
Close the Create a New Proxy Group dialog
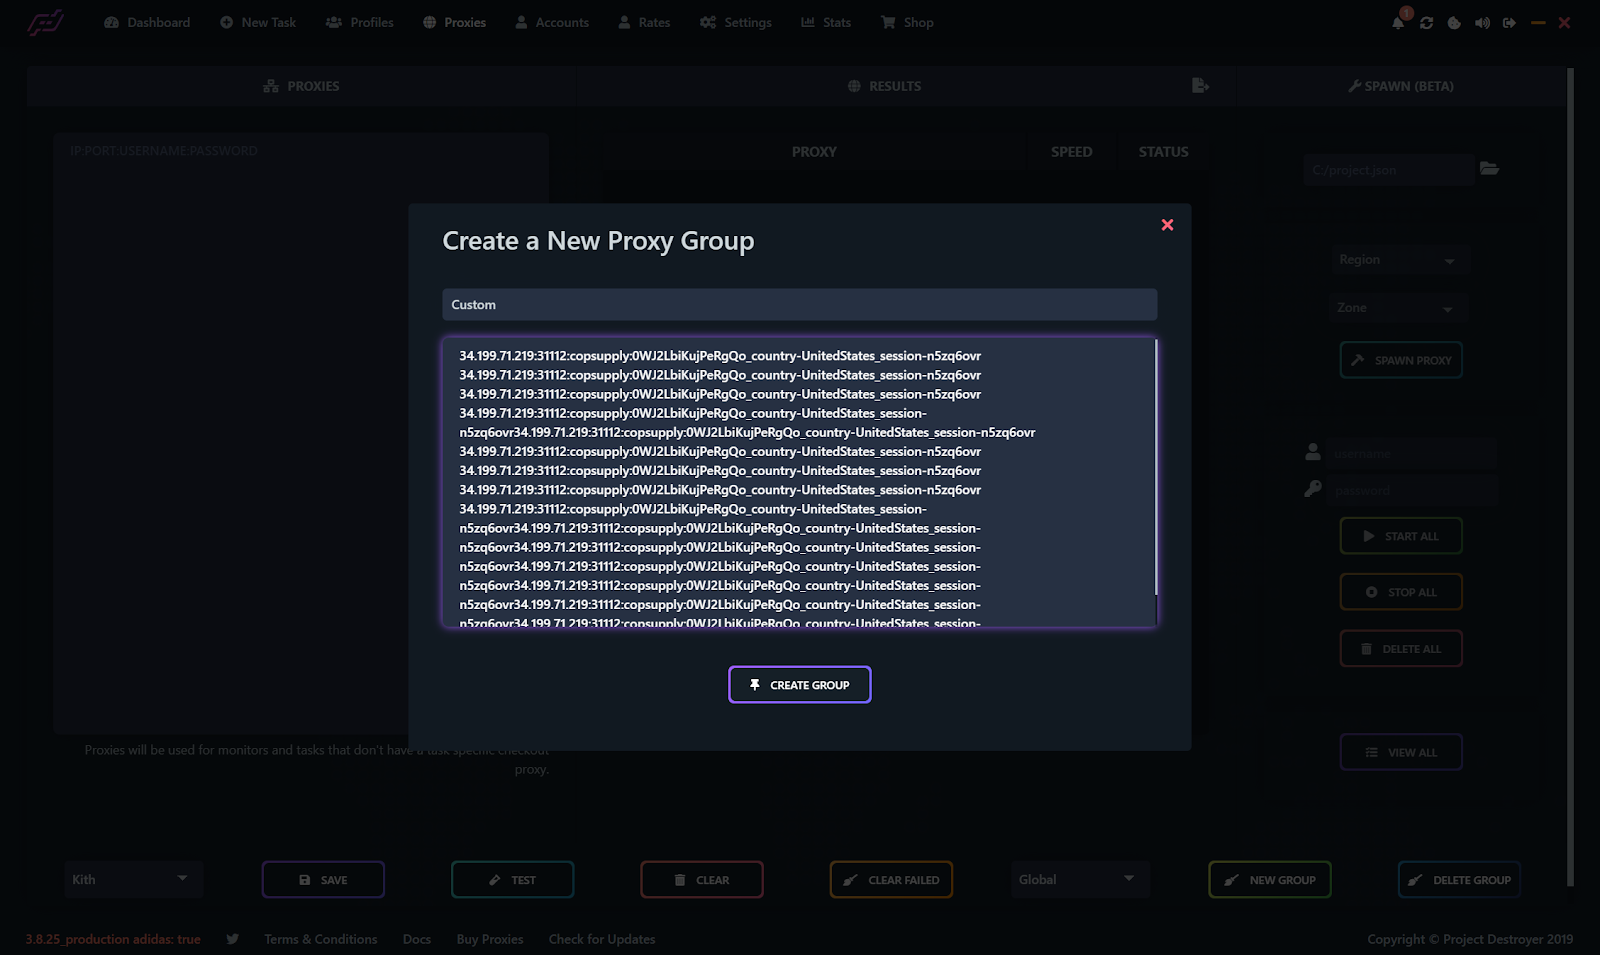tap(1166, 225)
